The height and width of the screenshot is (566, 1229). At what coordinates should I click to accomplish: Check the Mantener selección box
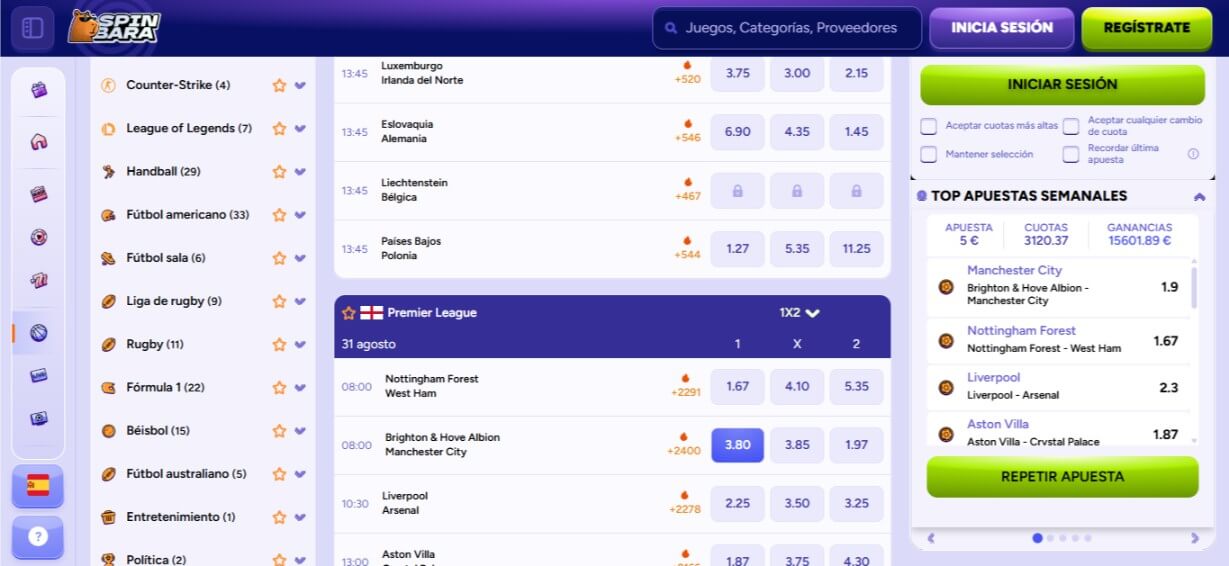[929, 154]
